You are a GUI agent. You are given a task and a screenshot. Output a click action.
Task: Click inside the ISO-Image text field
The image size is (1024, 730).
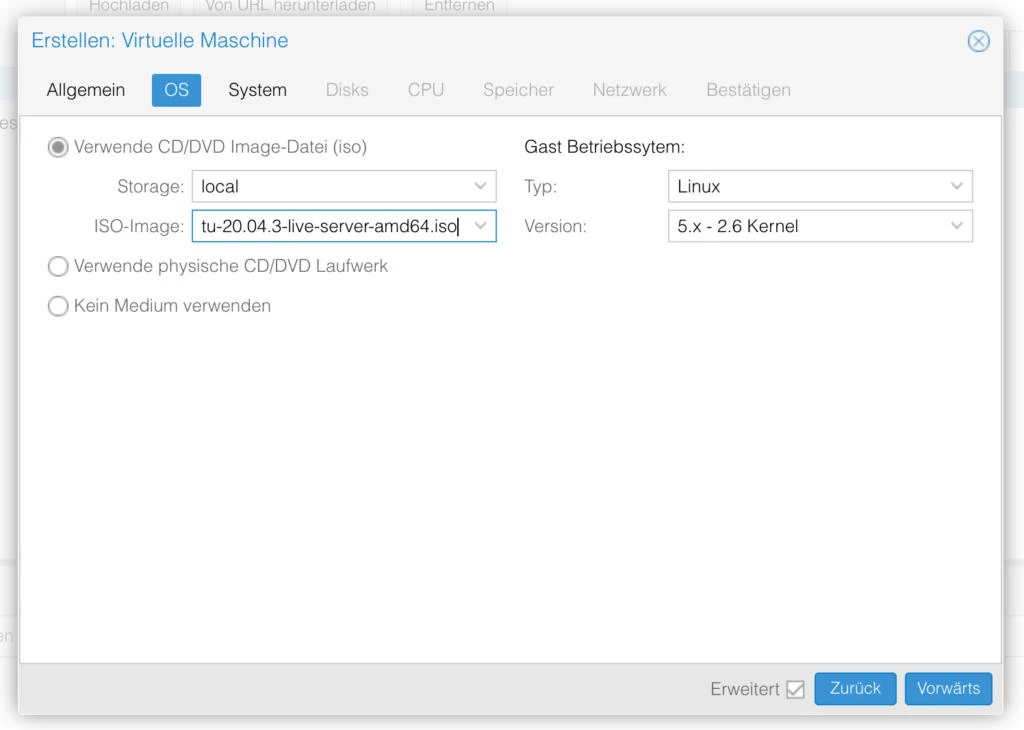coord(330,227)
